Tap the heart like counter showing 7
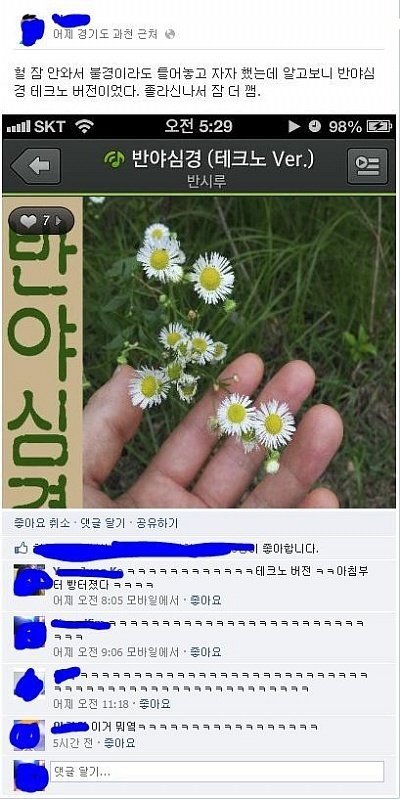400x799 pixels. pyautogui.click(x=41, y=221)
